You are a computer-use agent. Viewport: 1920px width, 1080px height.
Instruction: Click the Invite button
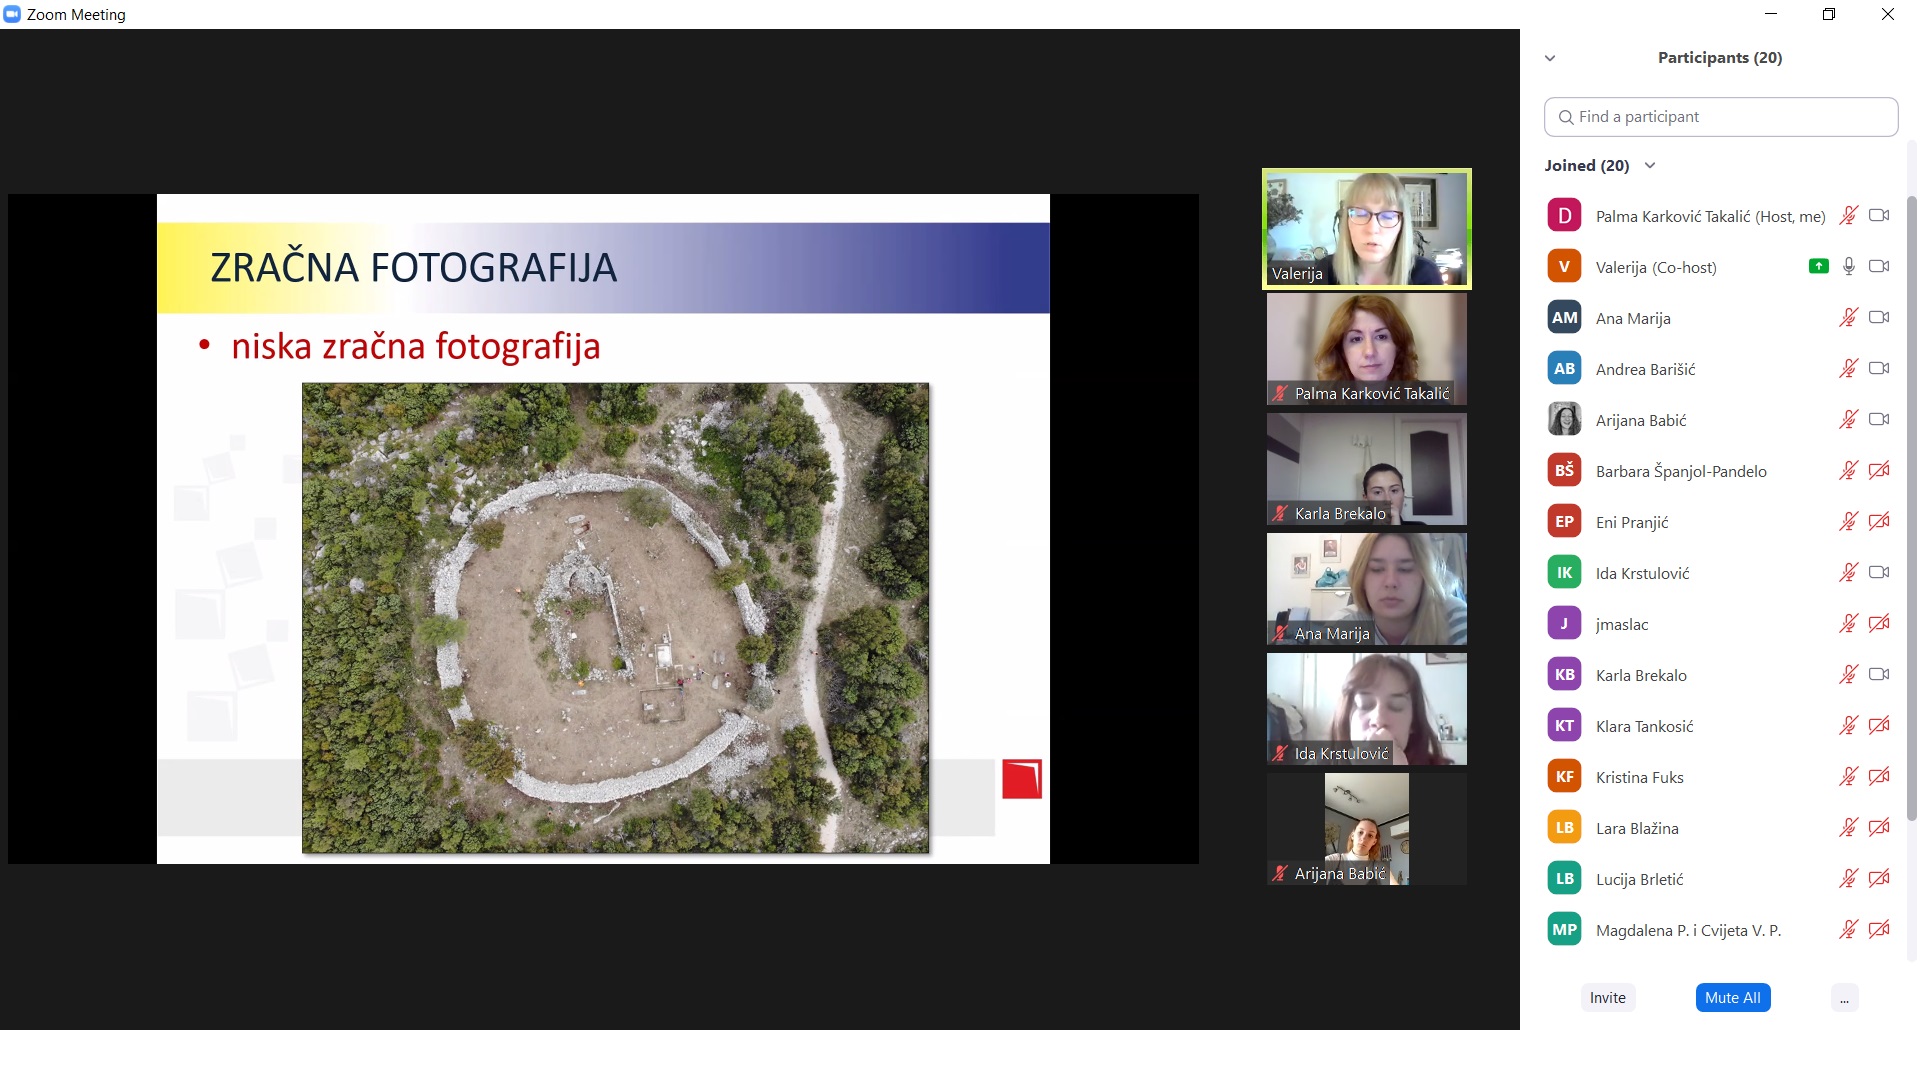click(1607, 998)
